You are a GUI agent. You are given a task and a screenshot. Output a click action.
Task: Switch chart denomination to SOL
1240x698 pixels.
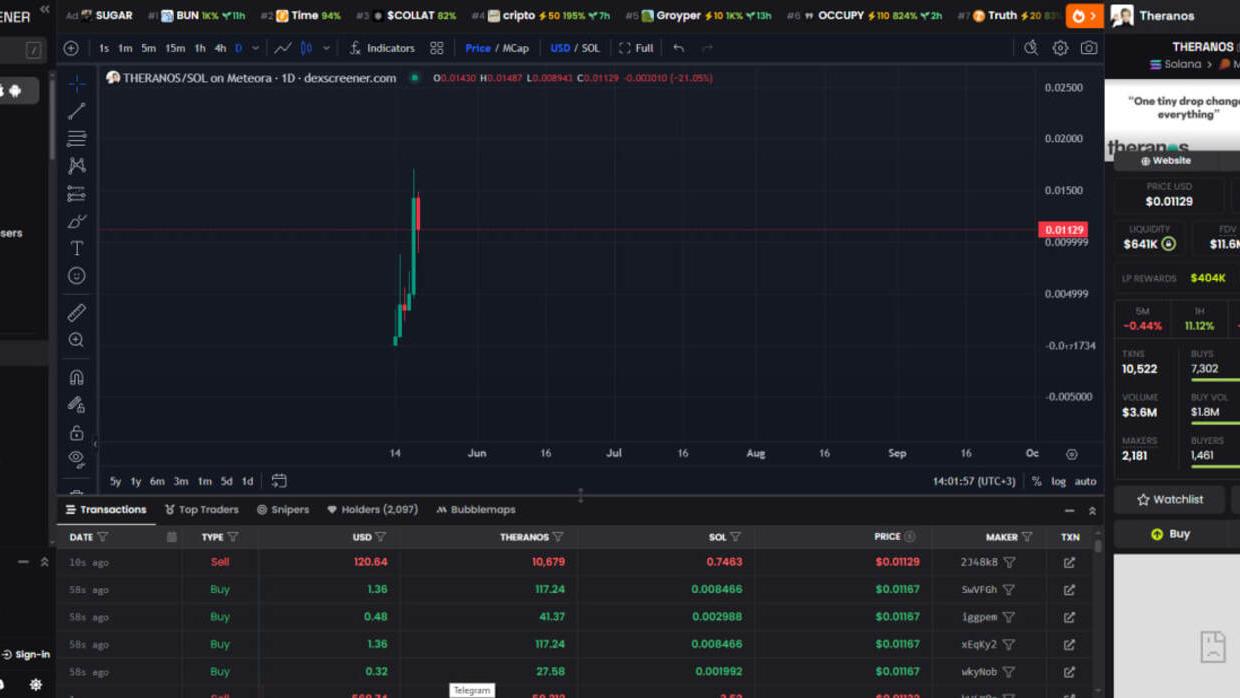pyautogui.click(x=590, y=48)
